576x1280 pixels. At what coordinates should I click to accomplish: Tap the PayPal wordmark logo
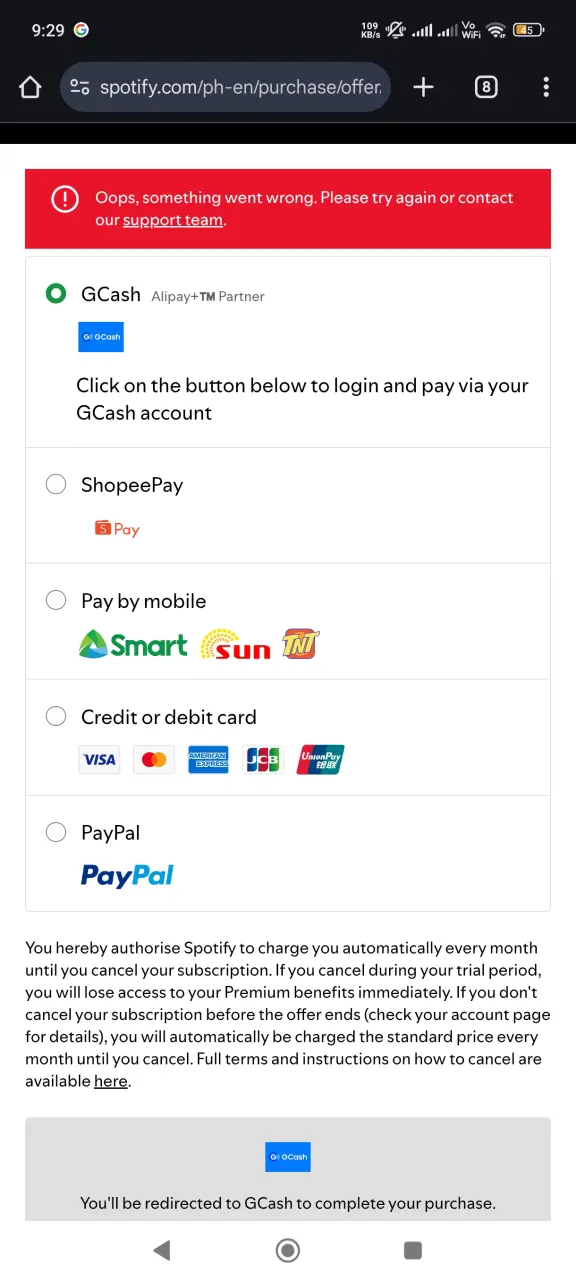(x=127, y=876)
